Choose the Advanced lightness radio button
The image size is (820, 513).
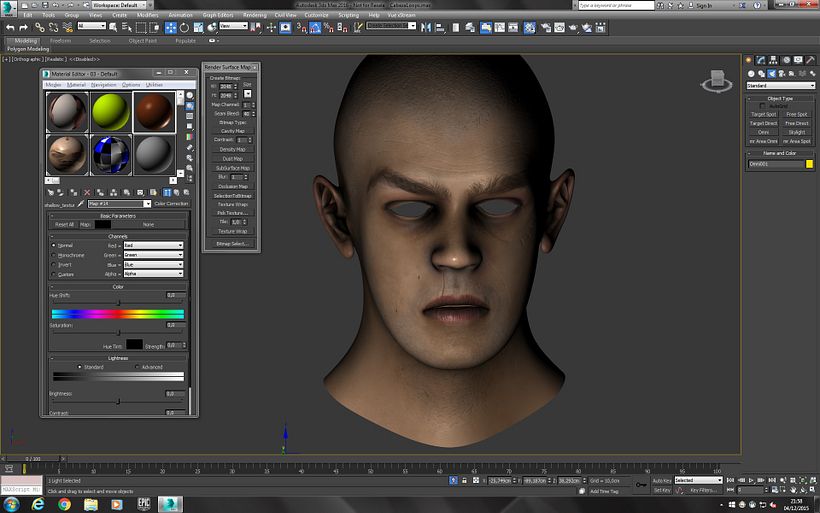pos(138,367)
